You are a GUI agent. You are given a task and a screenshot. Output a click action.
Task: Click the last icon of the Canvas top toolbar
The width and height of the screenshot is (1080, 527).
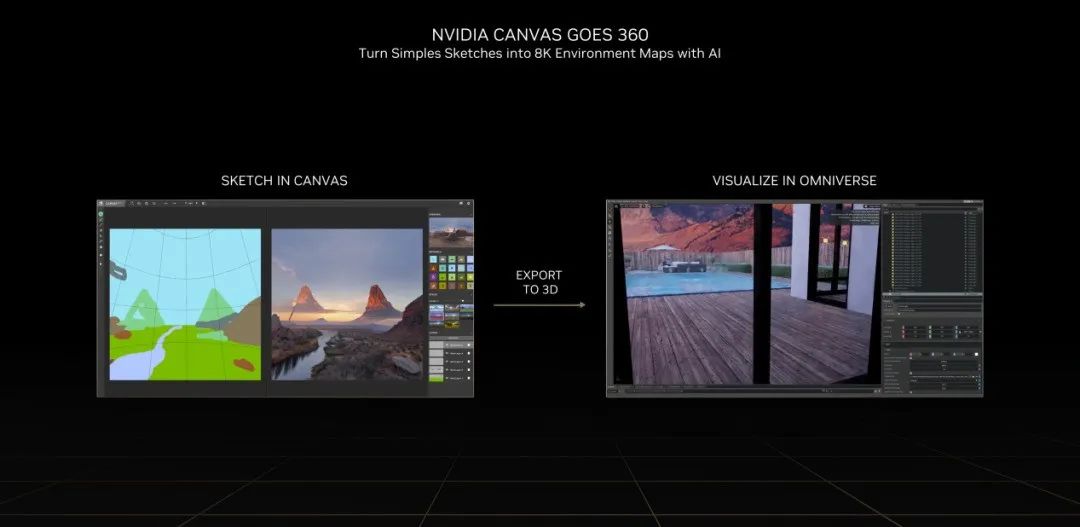tap(203, 203)
